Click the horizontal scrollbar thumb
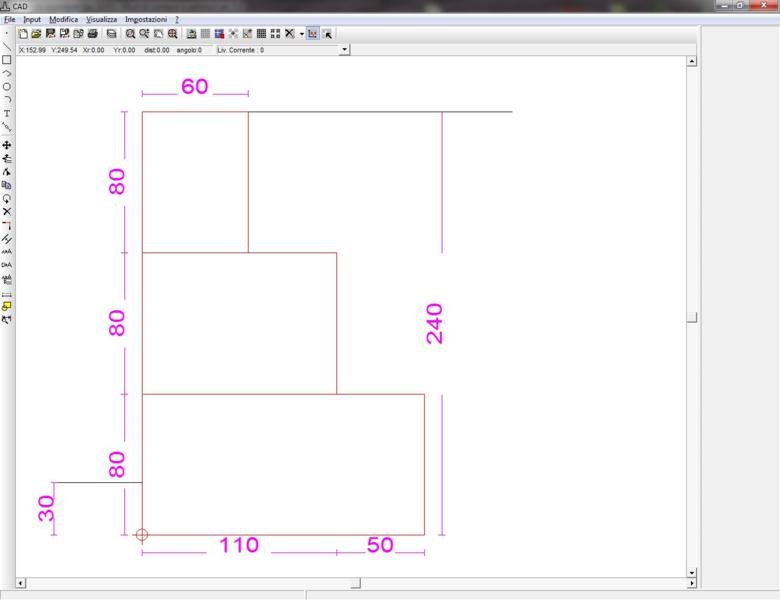 355,583
